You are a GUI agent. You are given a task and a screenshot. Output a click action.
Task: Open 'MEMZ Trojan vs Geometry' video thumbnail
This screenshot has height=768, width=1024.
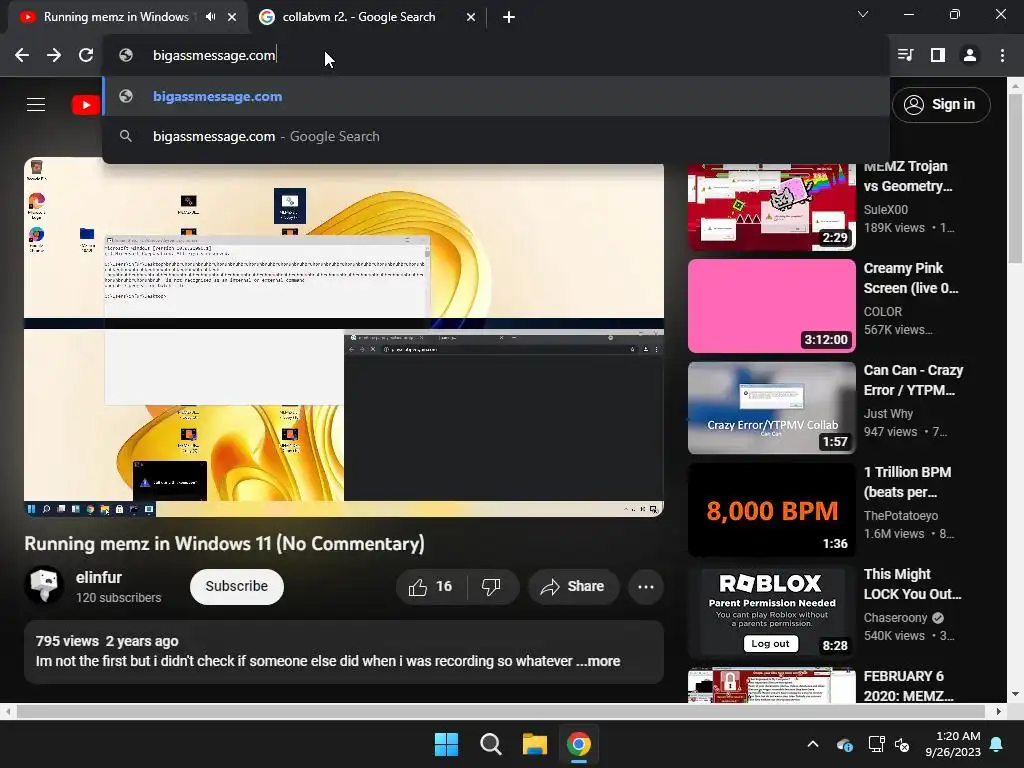point(771,207)
